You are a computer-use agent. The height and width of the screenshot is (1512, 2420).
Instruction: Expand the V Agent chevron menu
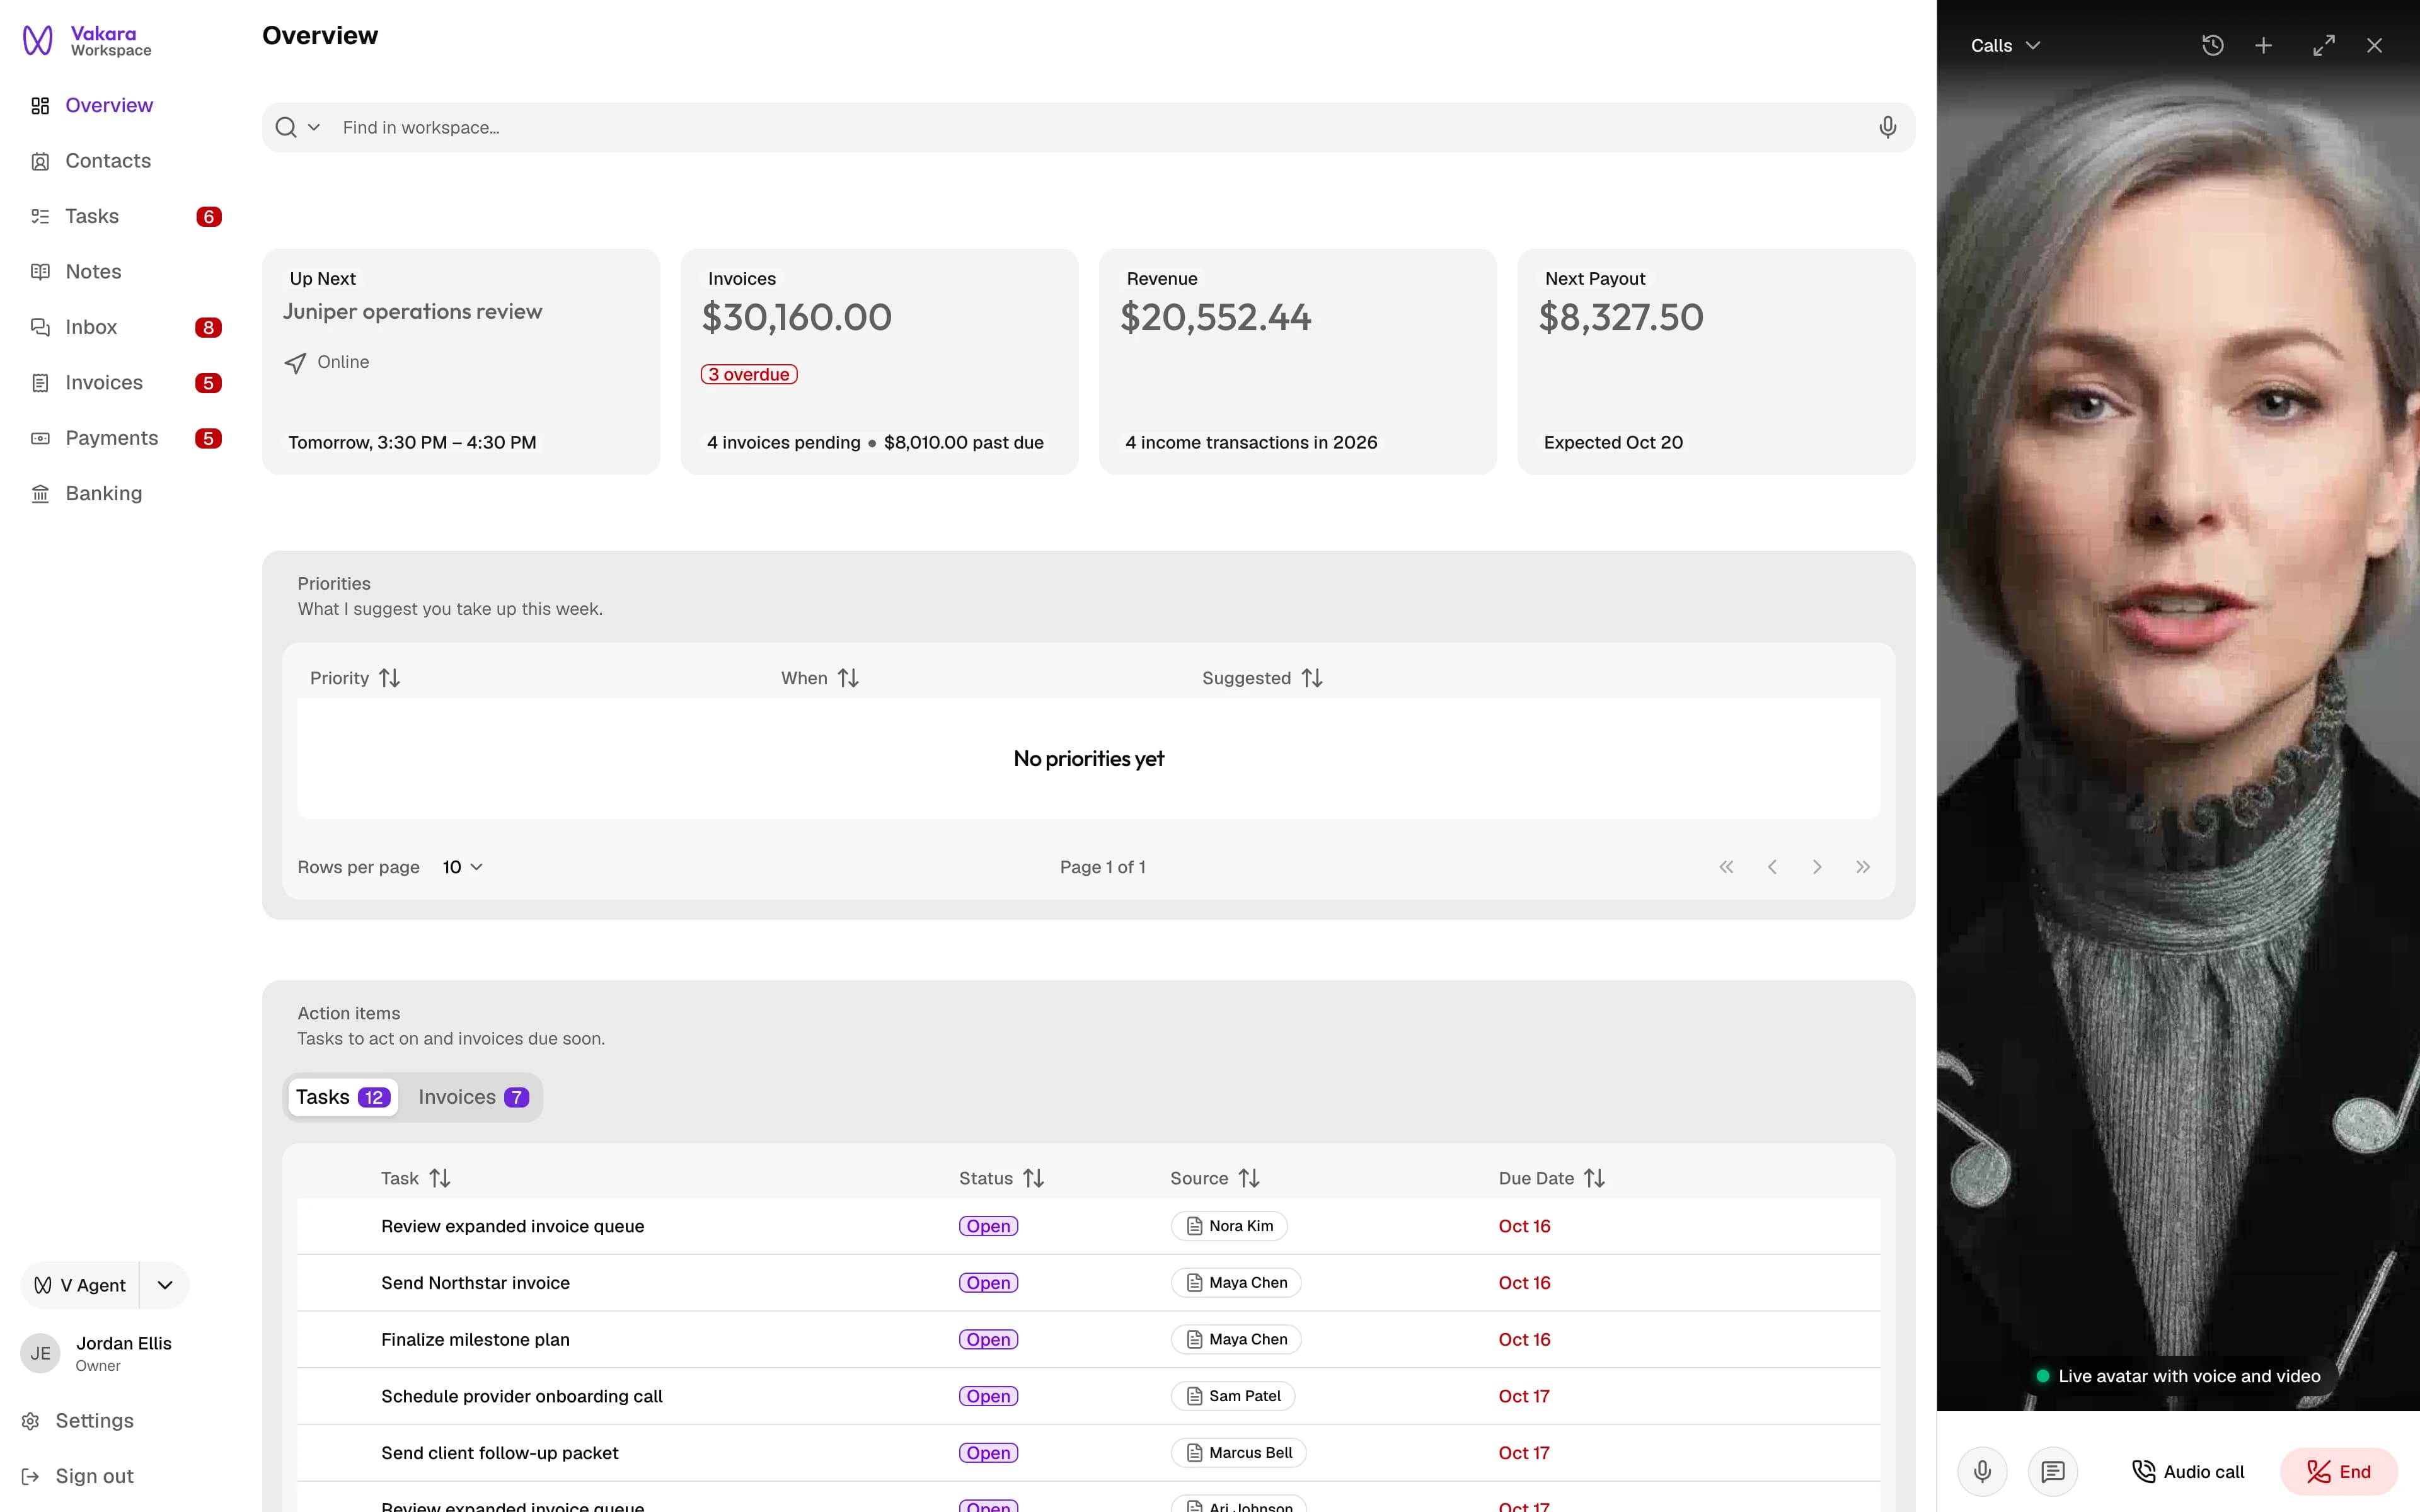[165, 1285]
